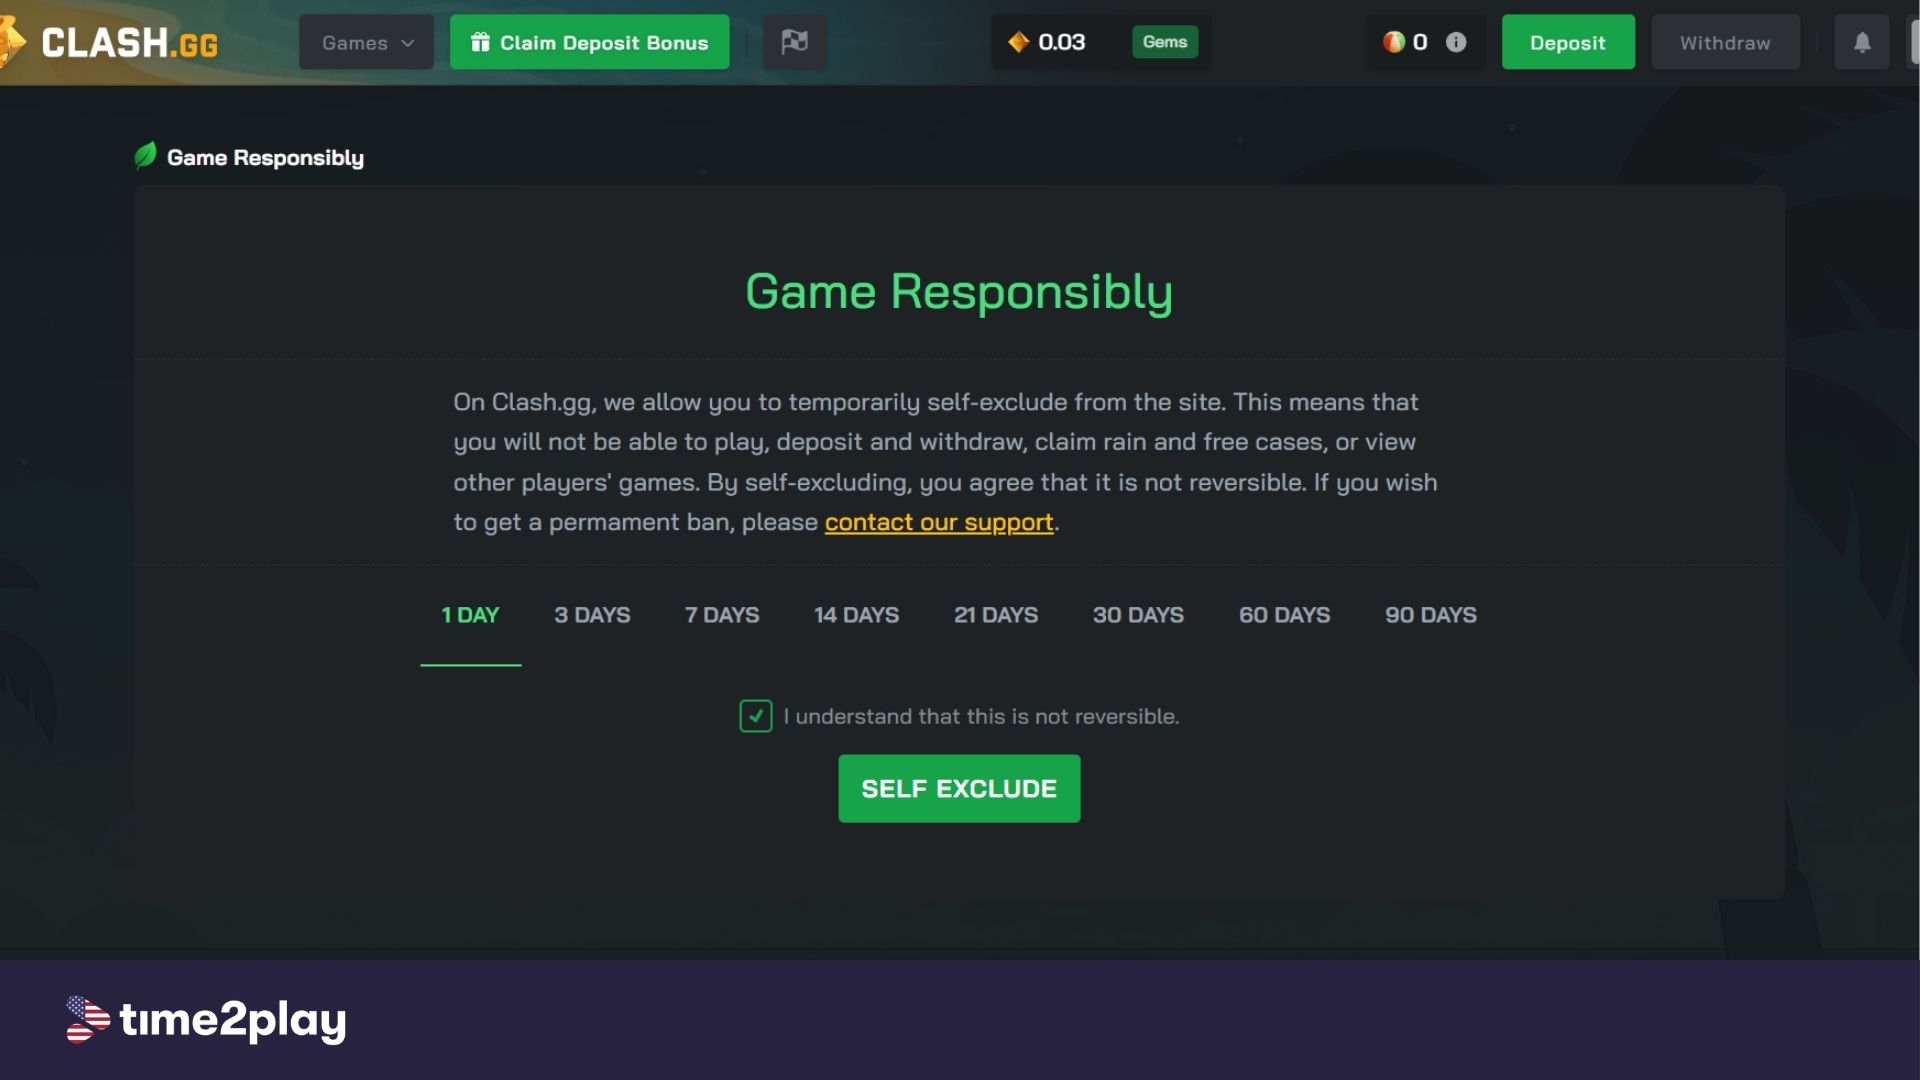The height and width of the screenshot is (1080, 1920).
Task: Expand the Games dropdown menu
Action: pyautogui.click(x=366, y=42)
